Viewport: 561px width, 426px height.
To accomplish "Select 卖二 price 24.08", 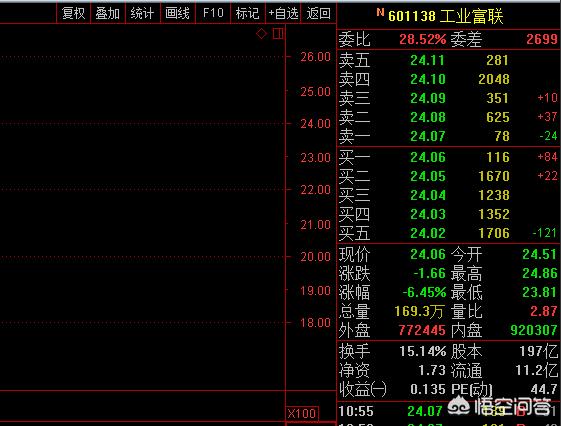I will click(x=428, y=117).
